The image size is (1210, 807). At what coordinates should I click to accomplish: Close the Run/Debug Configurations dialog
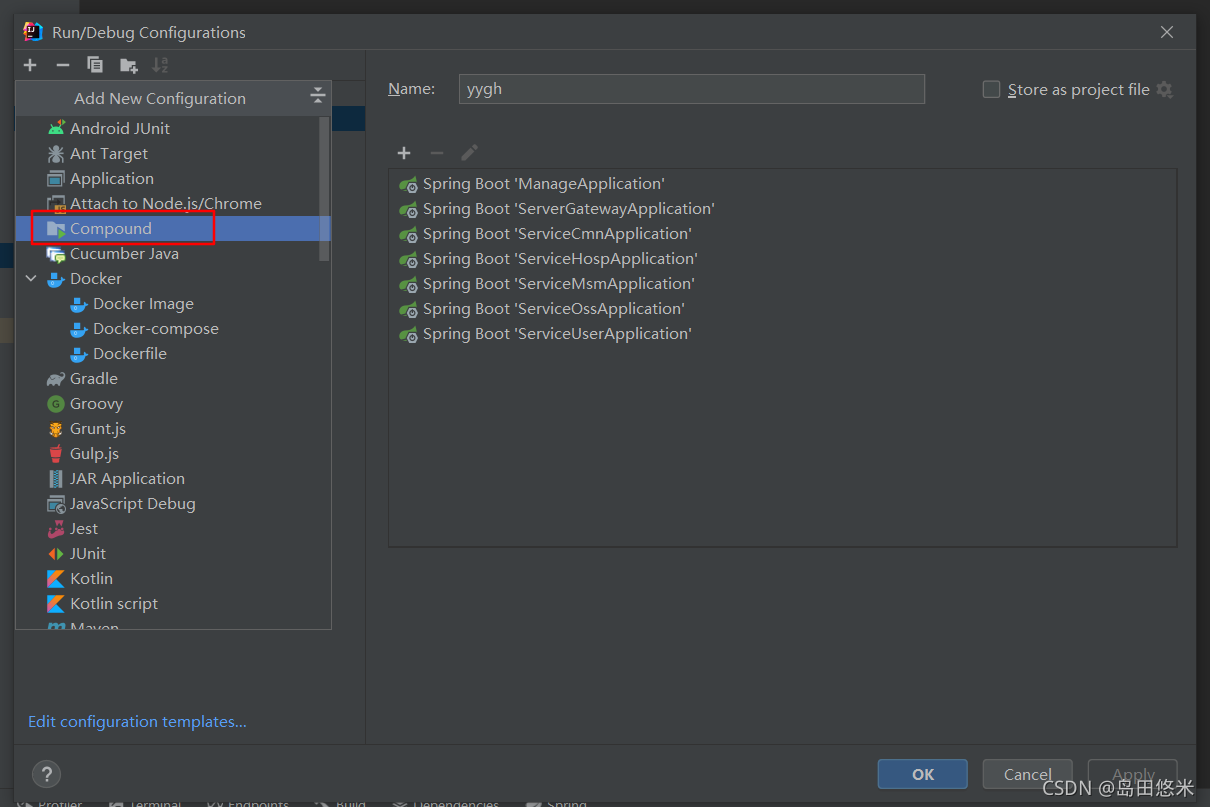1167,32
